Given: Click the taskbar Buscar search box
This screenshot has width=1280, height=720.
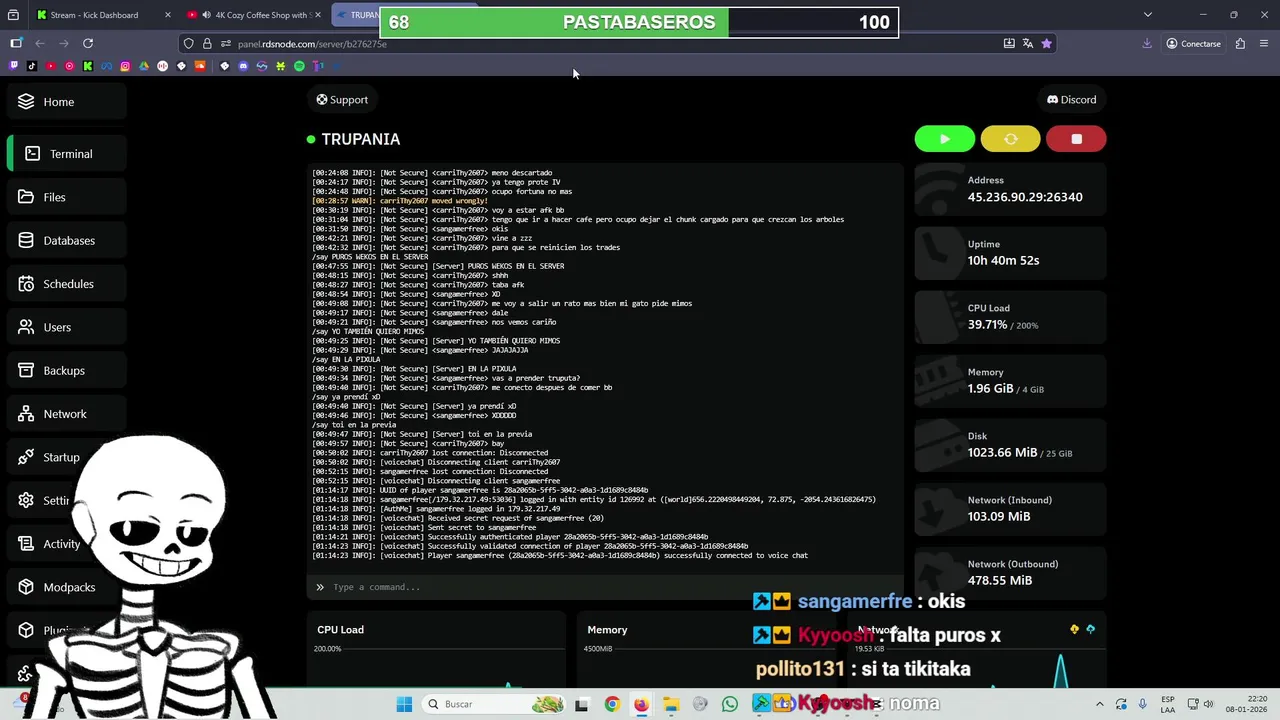Looking at the screenshot, I should [x=495, y=704].
